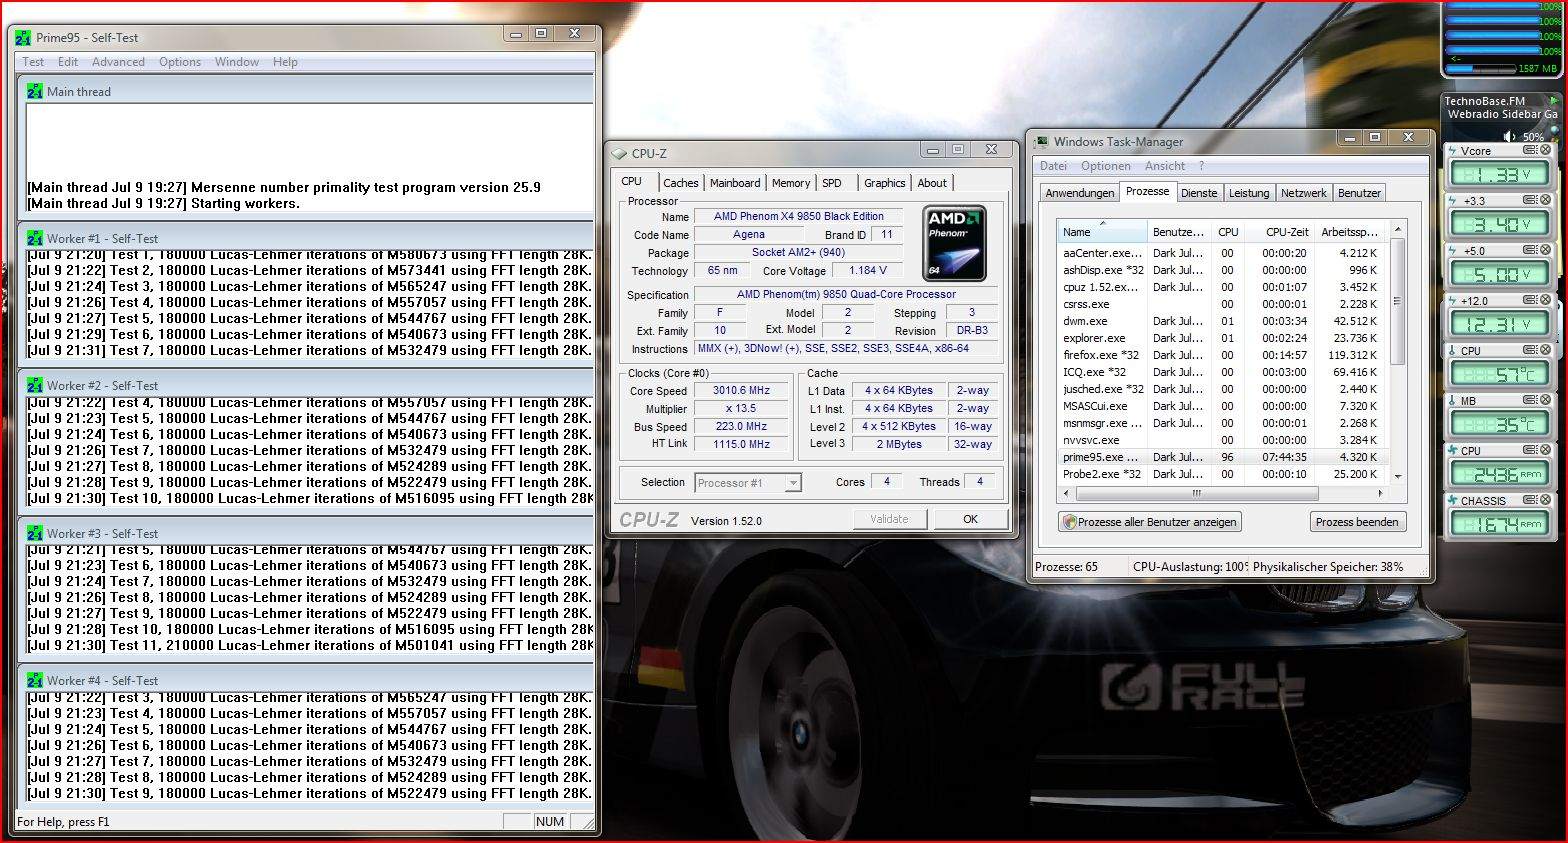The height and width of the screenshot is (843, 1568).
Task: Open Prime95 Options menu
Action: click(x=180, y=62)
